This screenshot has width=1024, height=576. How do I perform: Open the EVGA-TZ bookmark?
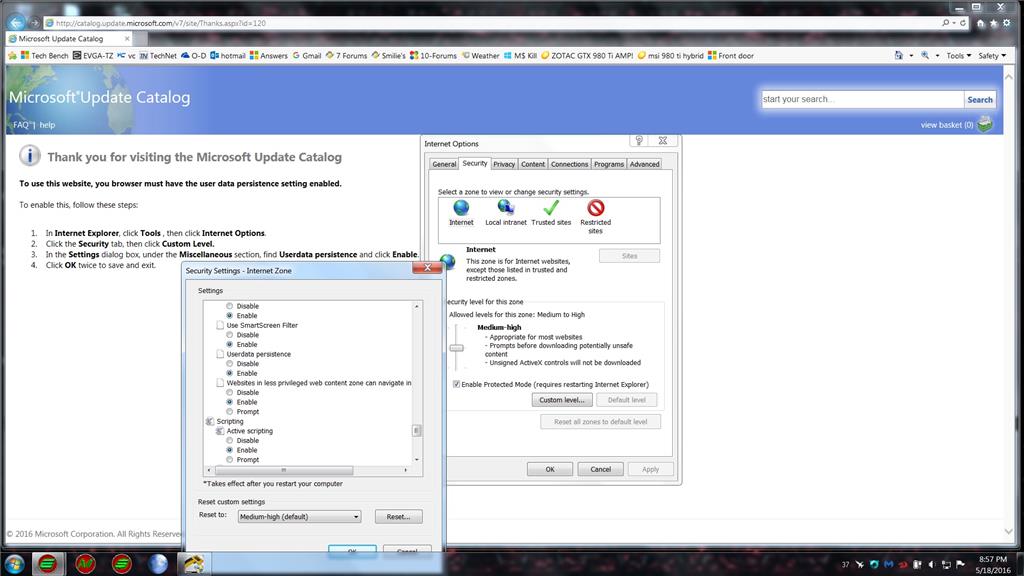point(93,56)
